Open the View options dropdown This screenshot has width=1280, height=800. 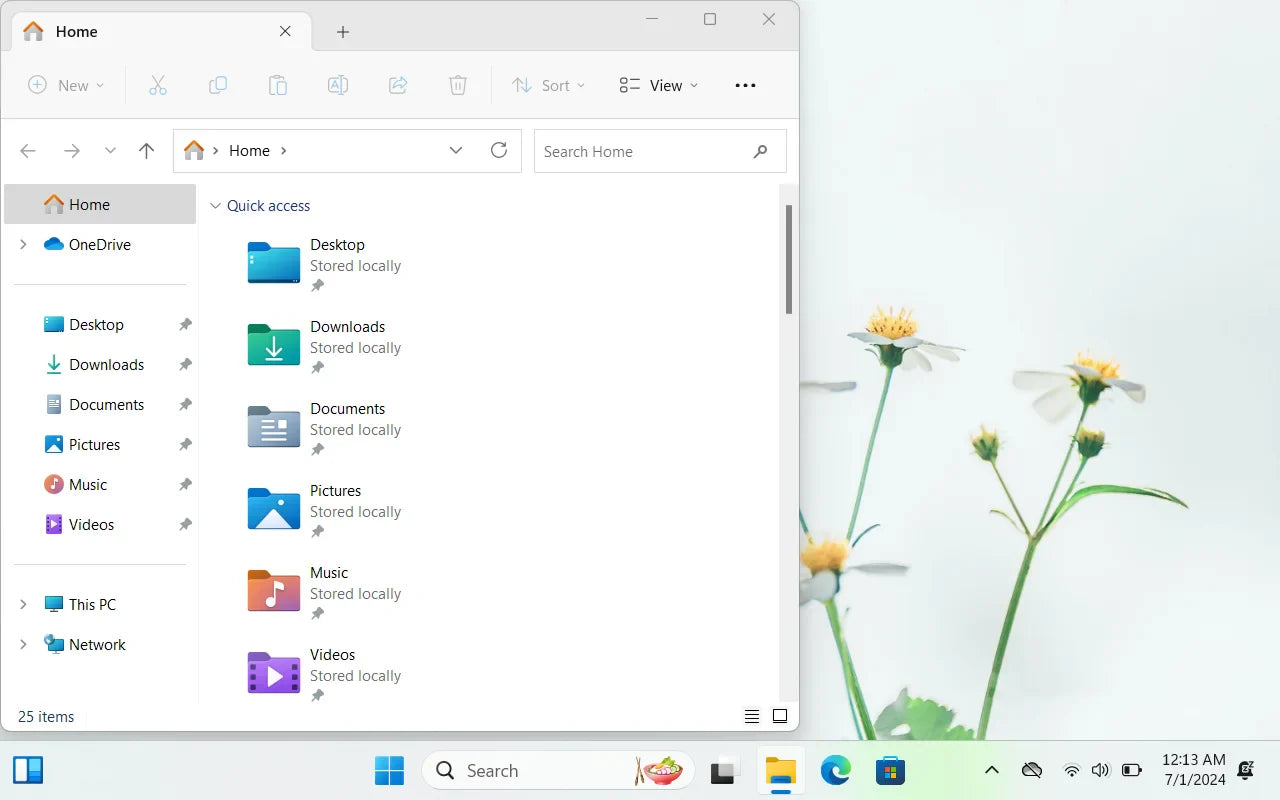coord(659,85)
